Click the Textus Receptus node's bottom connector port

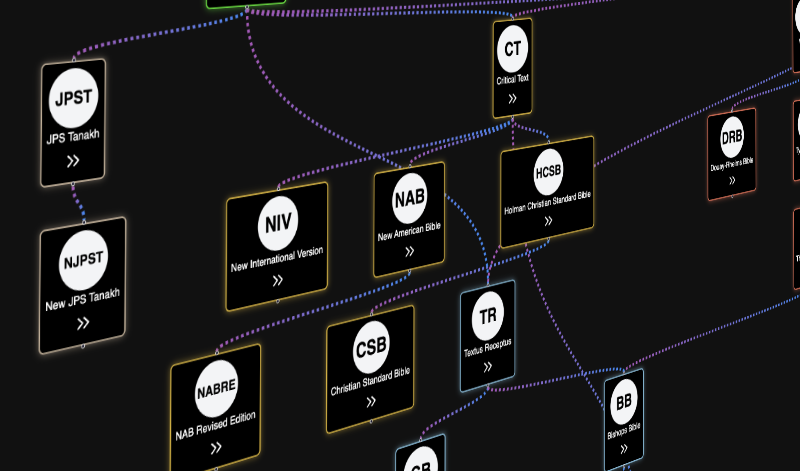pyautogui.click(x=488, y=388)
